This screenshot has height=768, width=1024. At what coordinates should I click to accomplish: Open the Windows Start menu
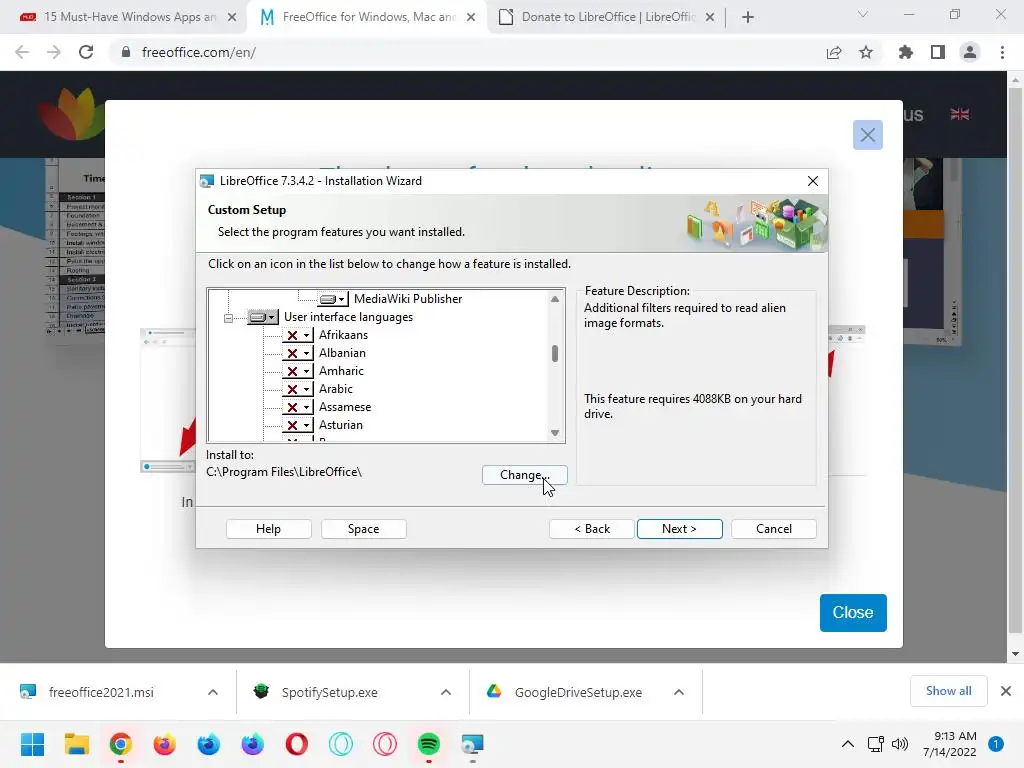(32, 744)
